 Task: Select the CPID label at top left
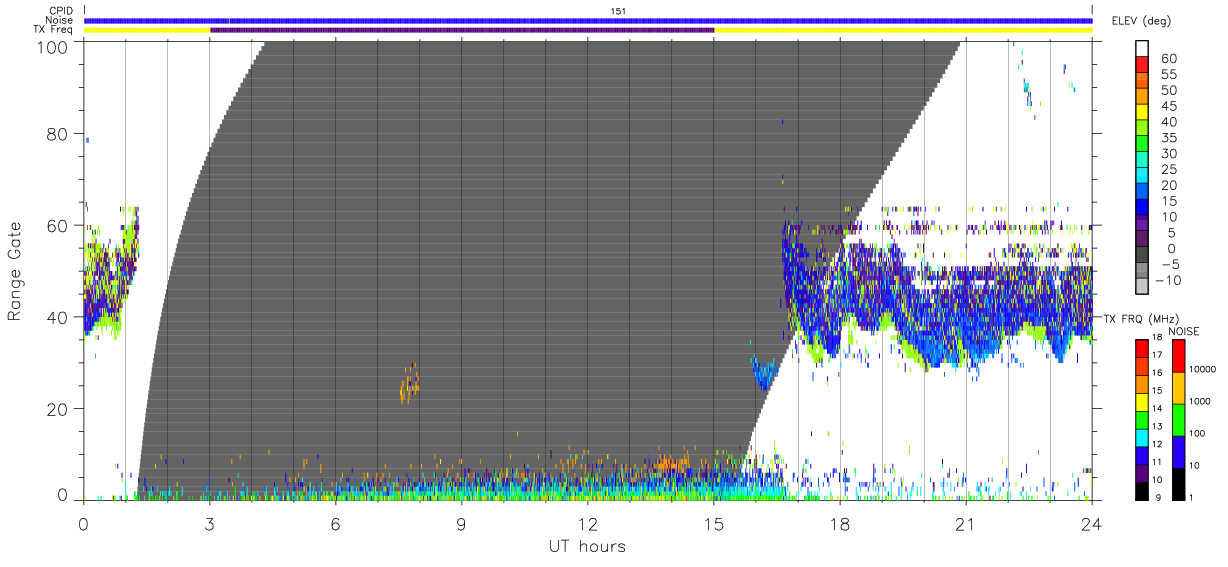pos(59,11)
